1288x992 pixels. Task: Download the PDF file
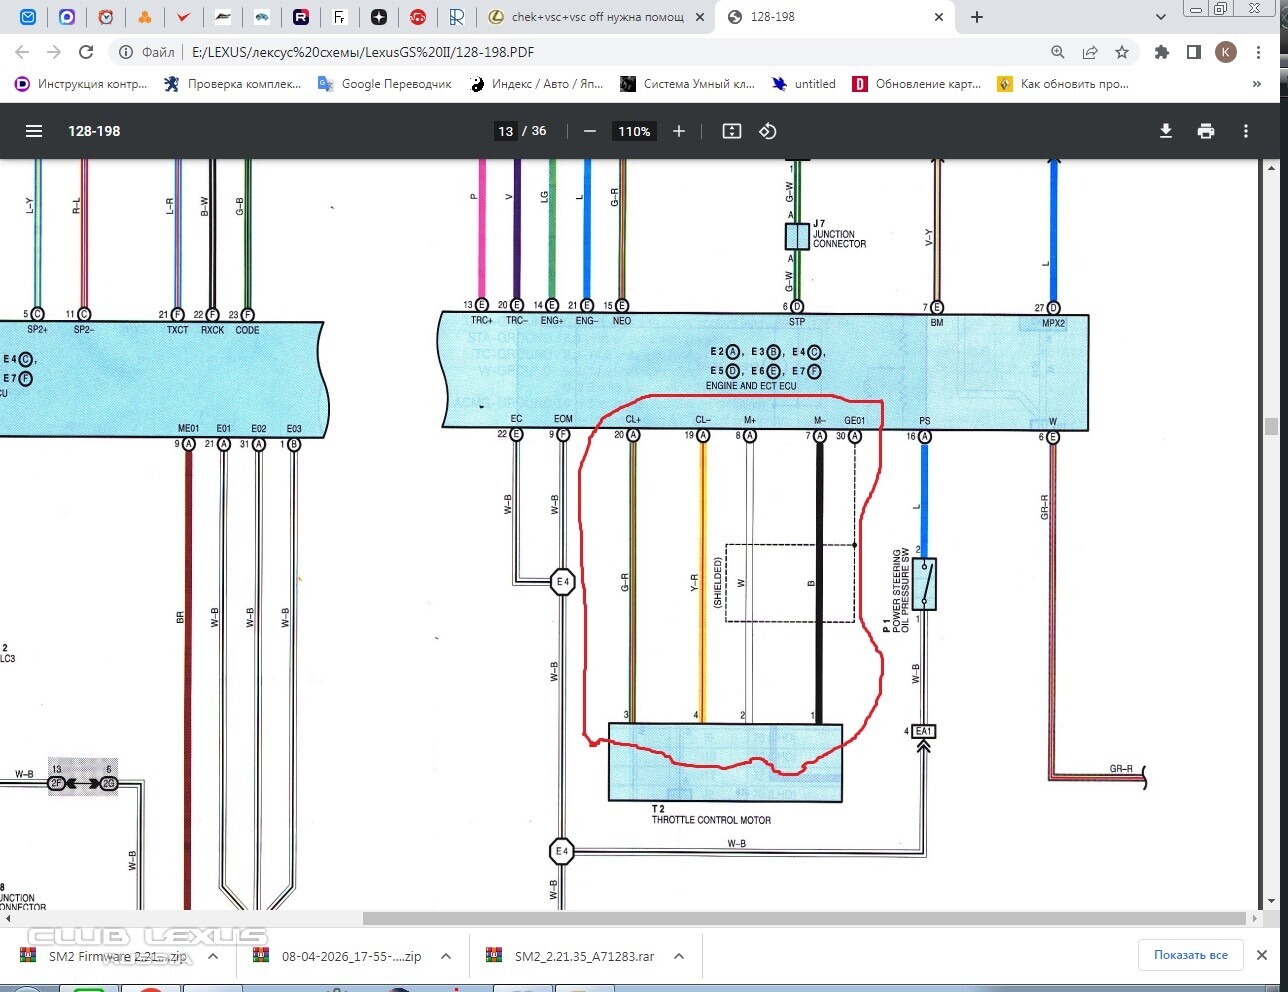1165,131
